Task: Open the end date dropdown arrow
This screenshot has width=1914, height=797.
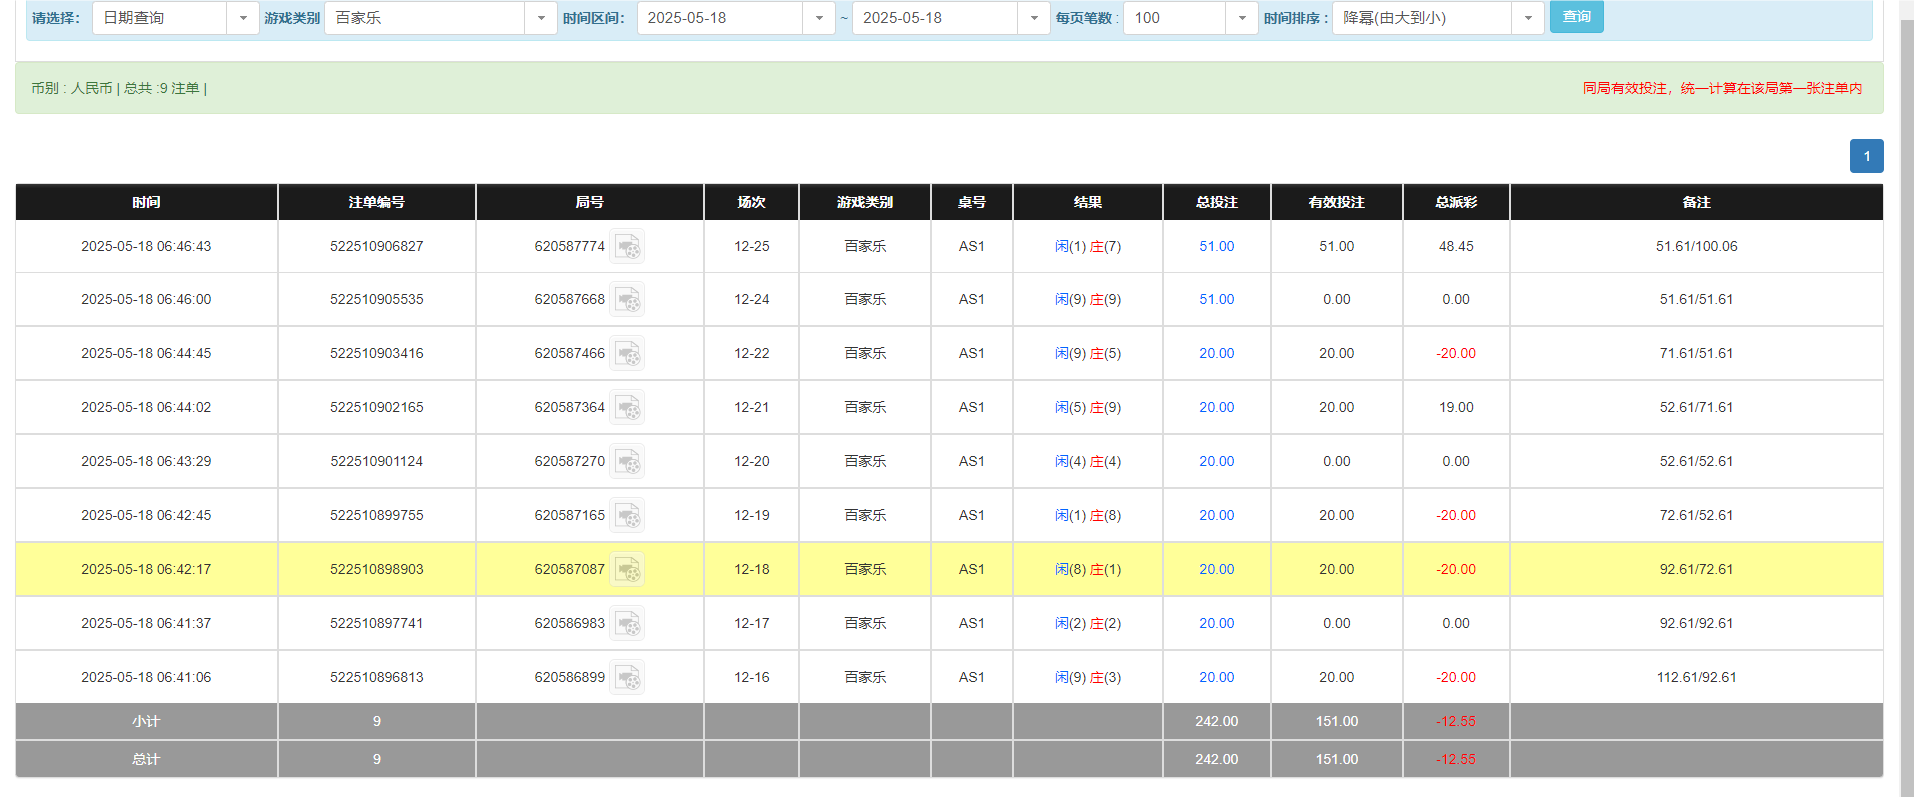Action: pos(1033,18)
